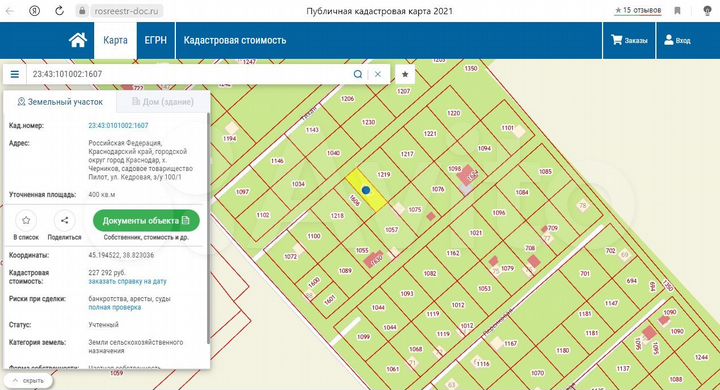
Task: Select the Дом (здание) tab
Action: [163, 102]
